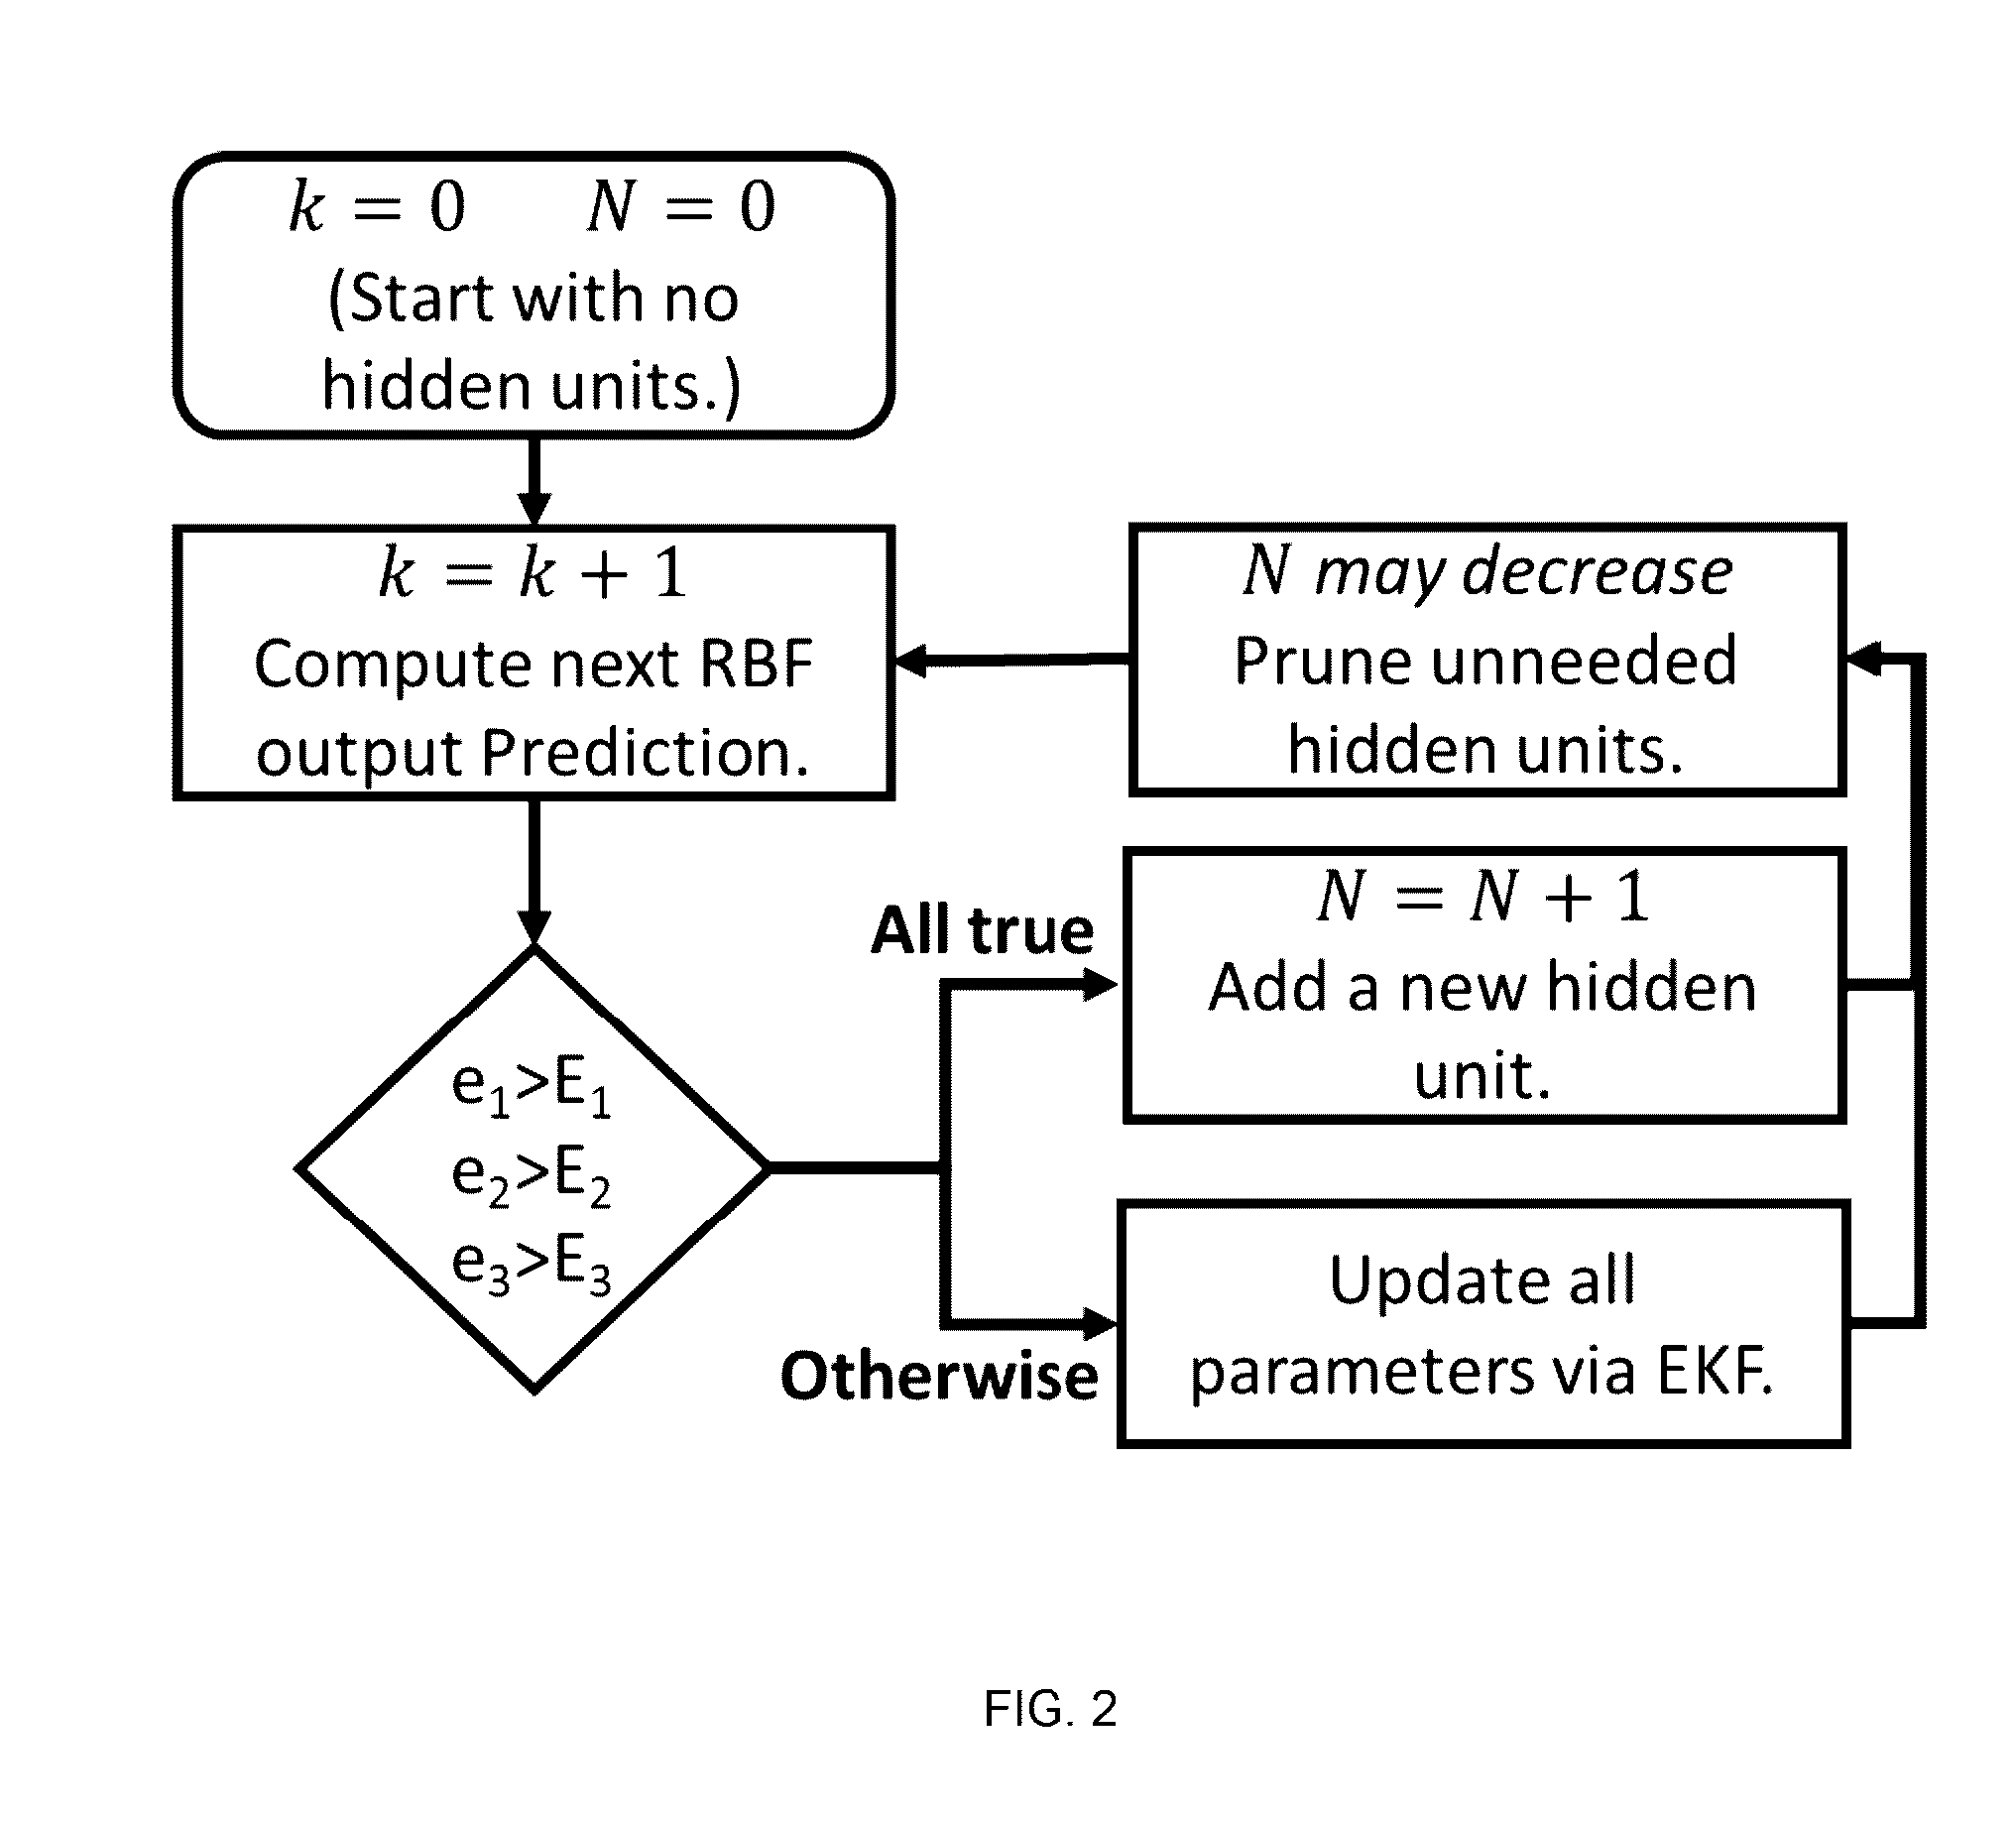Click the error condition diamond decision node
2016x1822 pixels.
(465, 1034)
